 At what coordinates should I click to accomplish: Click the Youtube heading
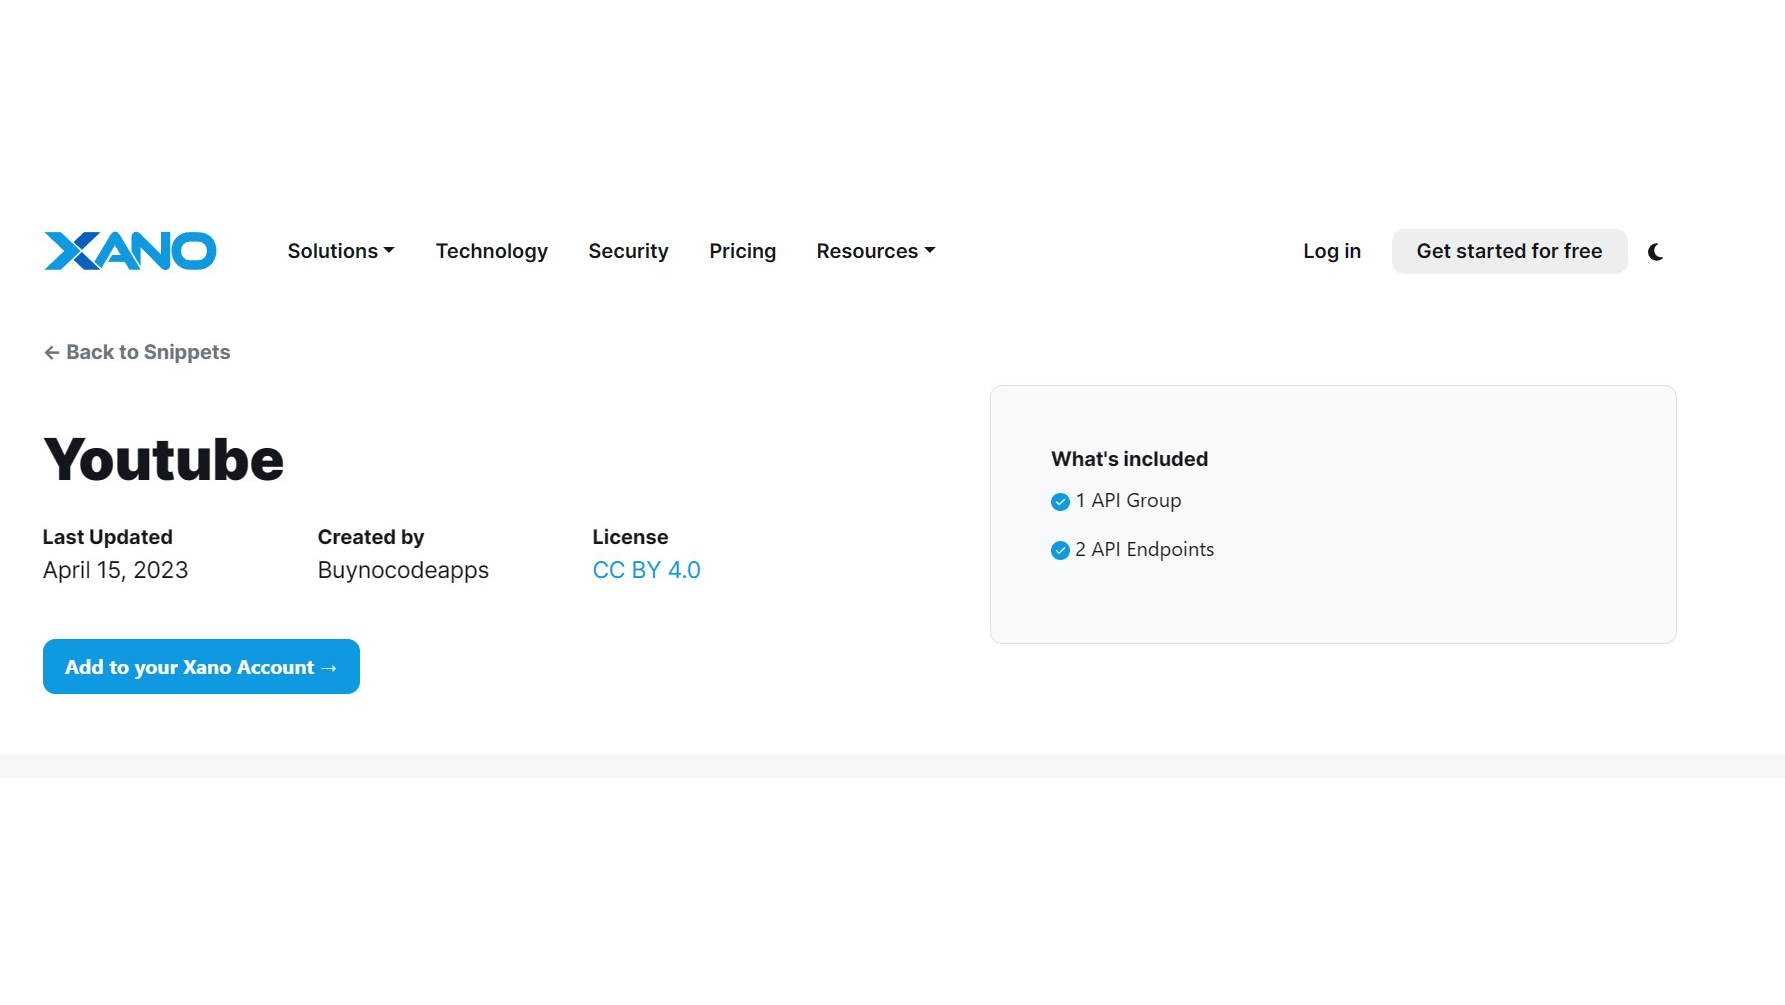point(164,460)
